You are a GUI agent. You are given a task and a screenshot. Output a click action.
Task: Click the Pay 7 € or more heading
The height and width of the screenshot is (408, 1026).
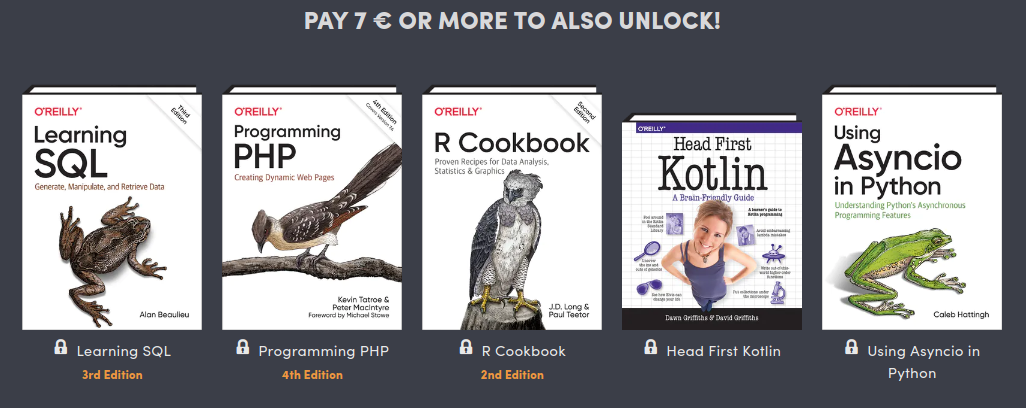click(x=512, y=21)
